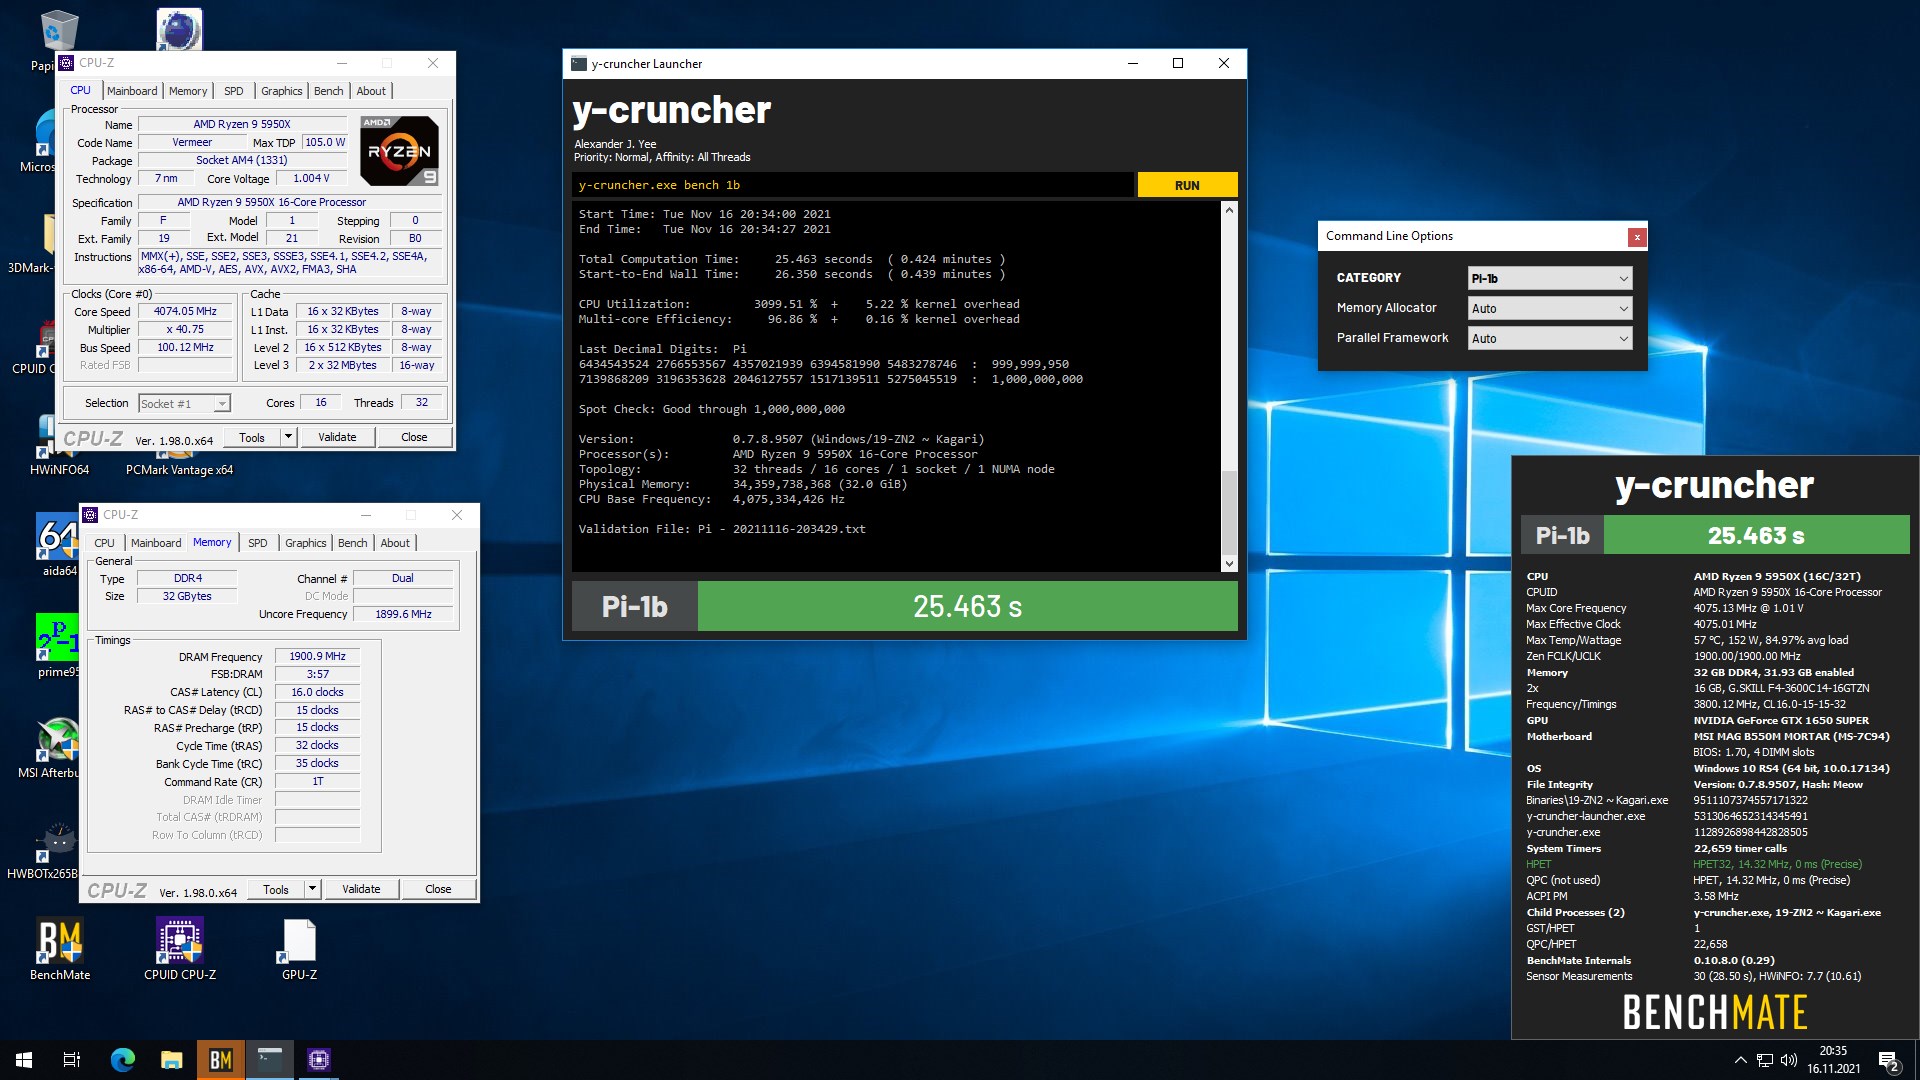The image size is (1920, 1080).
Task: Switch to Mainboard tab in top CPU-Z
Action: (132, 91)
